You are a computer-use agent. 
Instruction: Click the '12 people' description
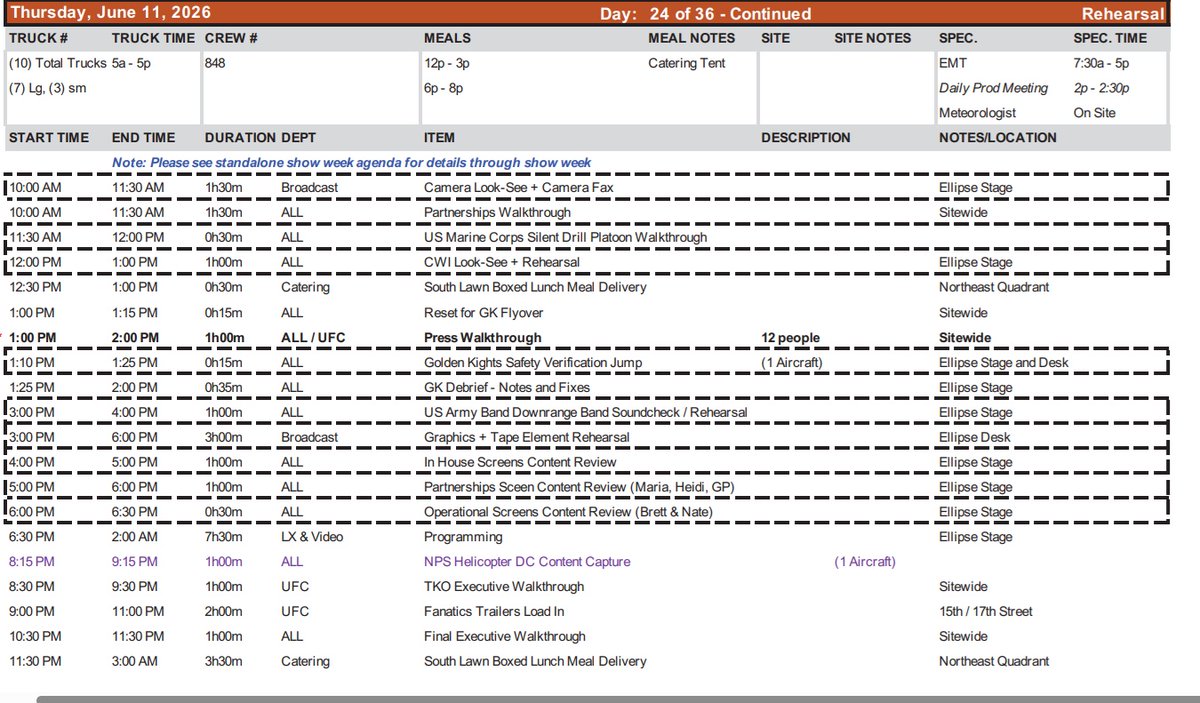coord(791,338)
